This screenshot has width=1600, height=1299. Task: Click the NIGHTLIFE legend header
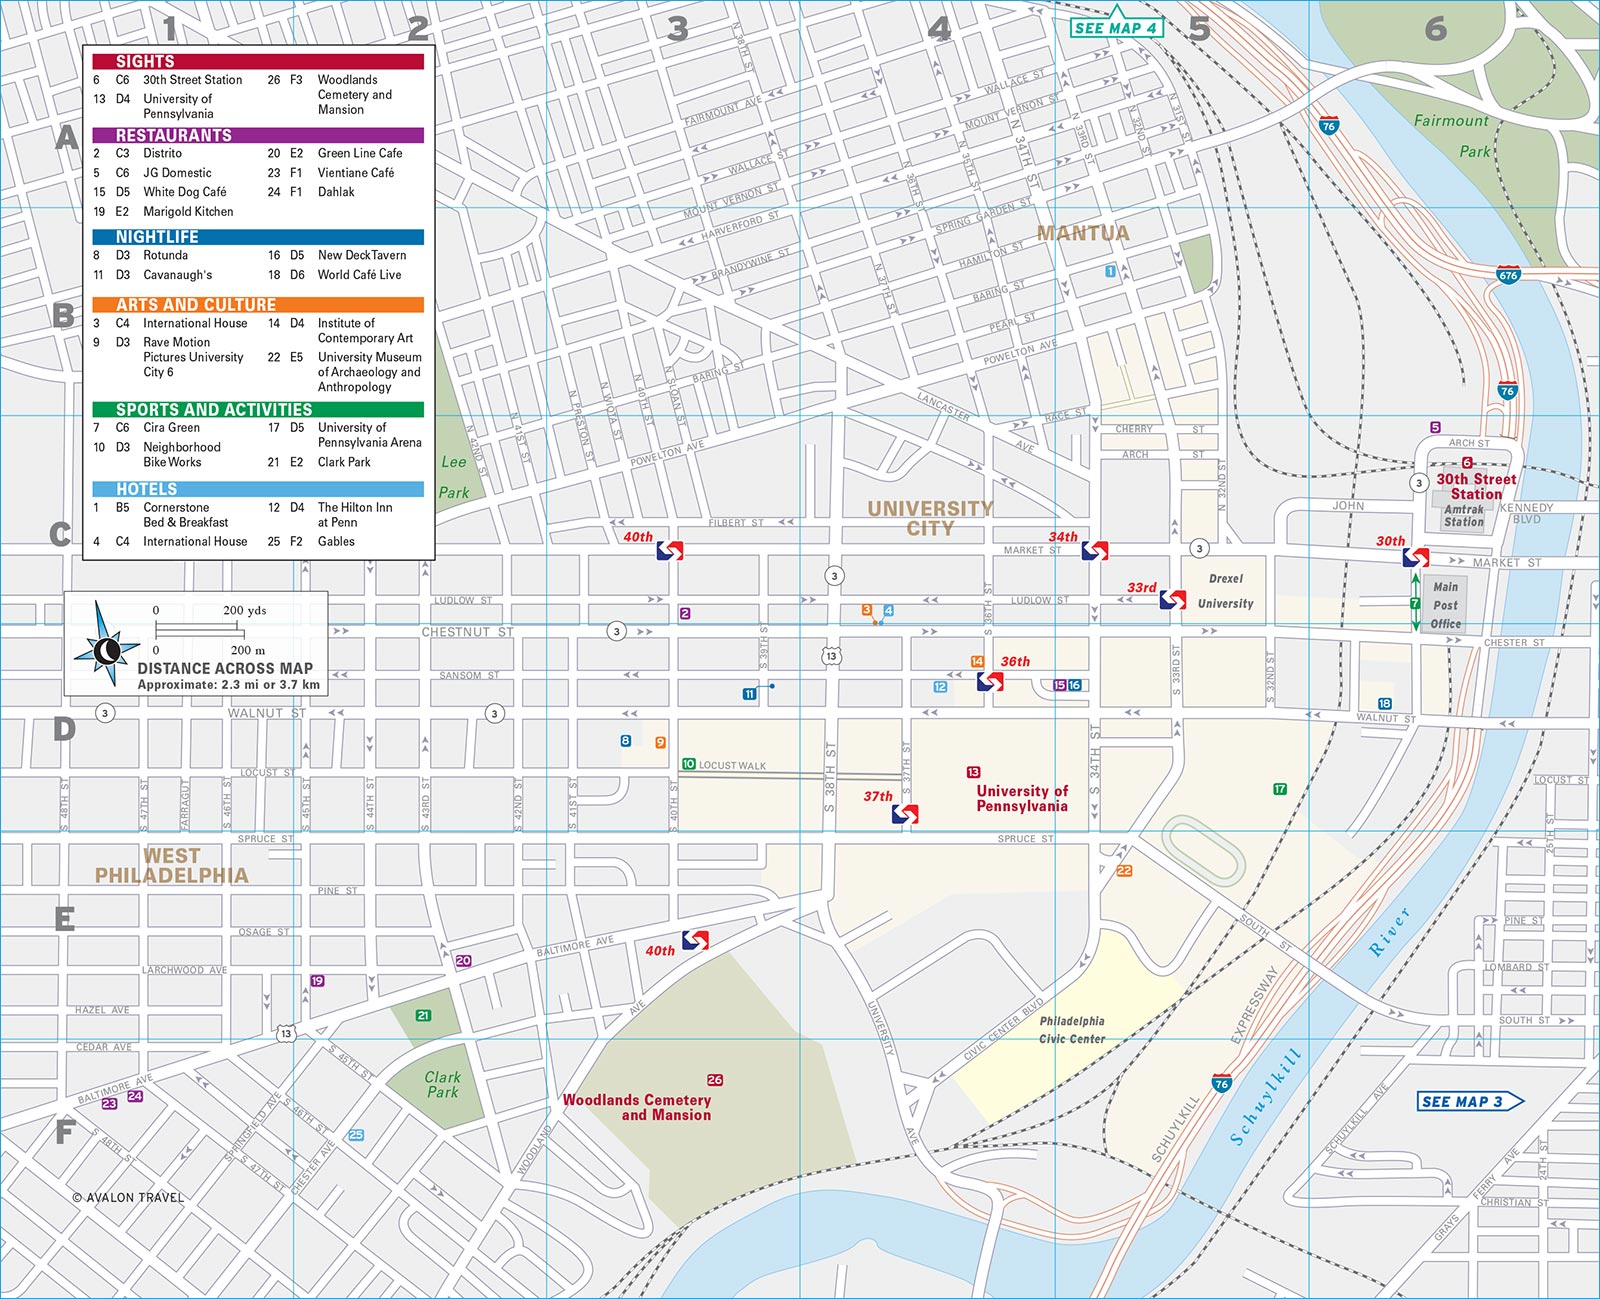[x=258, y=237]
